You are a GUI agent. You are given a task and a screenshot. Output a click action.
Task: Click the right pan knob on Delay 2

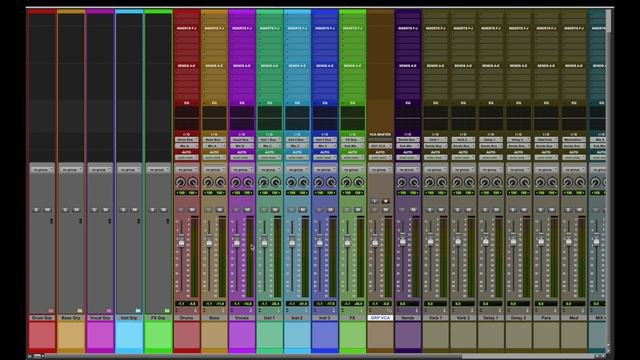[x=525, y=182]
